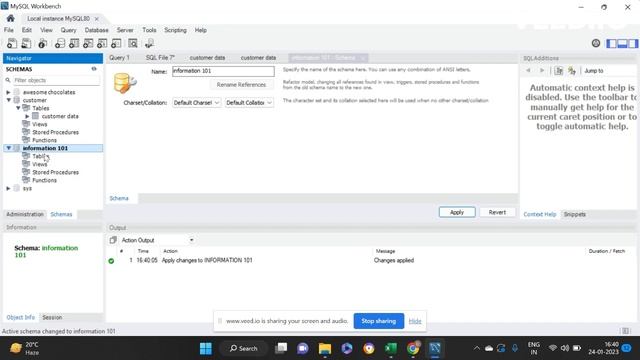Image resolution: width=640 pixels, height=360 pixels.
Task: Open File Explorer from taskbar
Action: click(x=325, y=348)
